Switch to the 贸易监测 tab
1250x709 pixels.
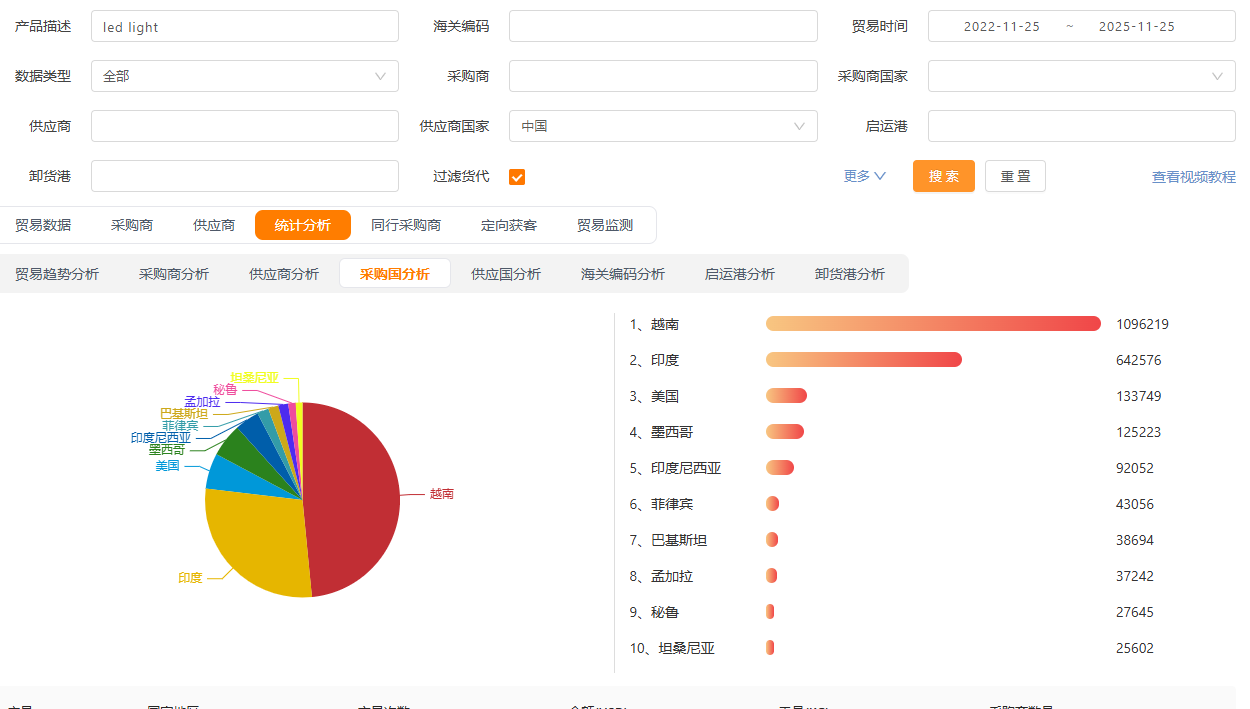pyautogui.click(x=605, y=225)
